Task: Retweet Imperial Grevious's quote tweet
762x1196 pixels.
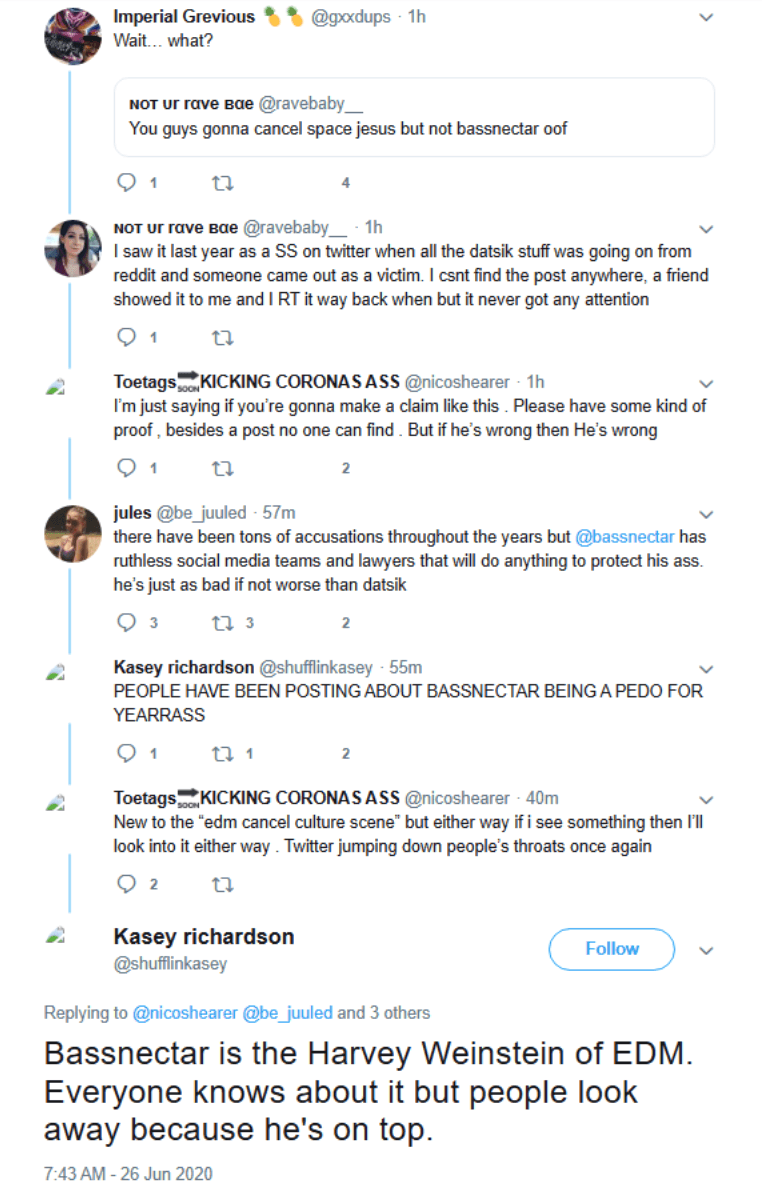Action: (x=223, y=183)
